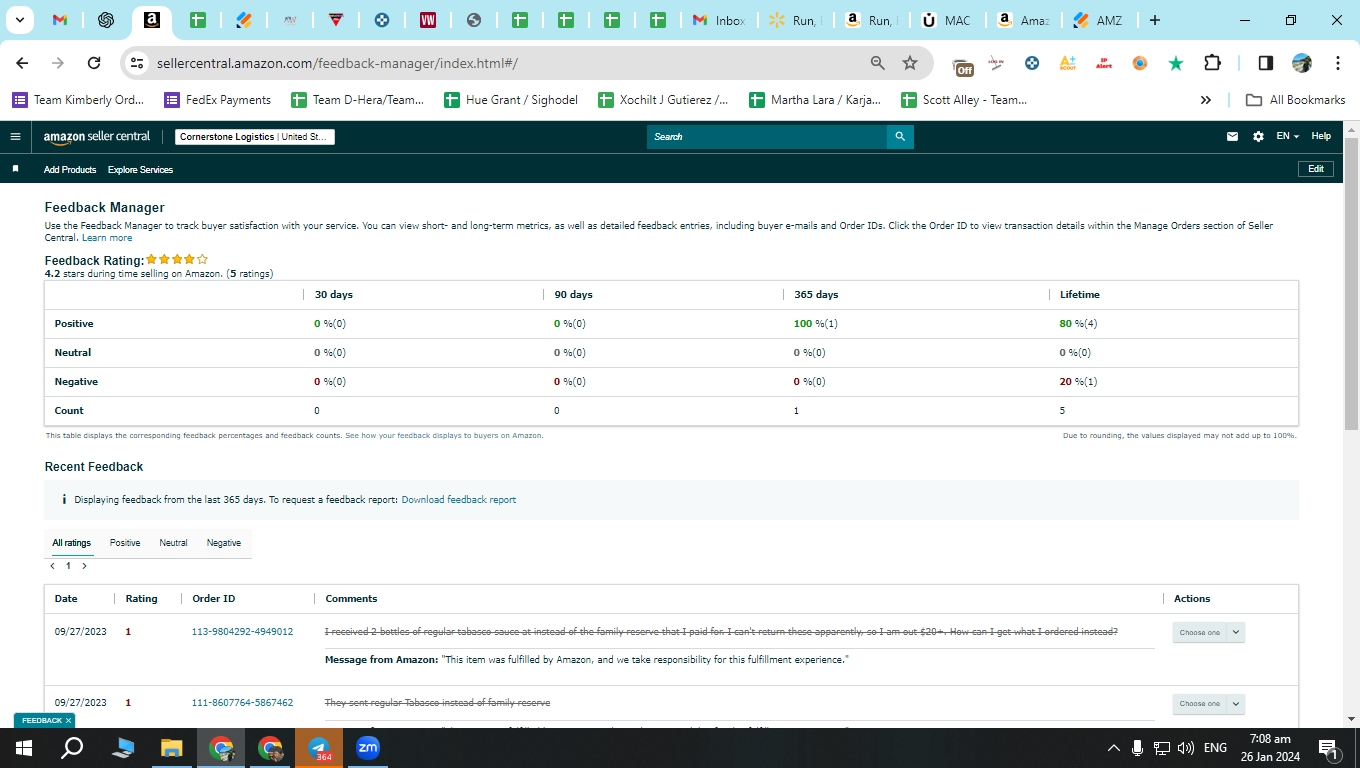Image resolution: width=1360 pixels, height=768 pixels.
Task: Open the EN language dropdown
Action: click(1287, 137)
